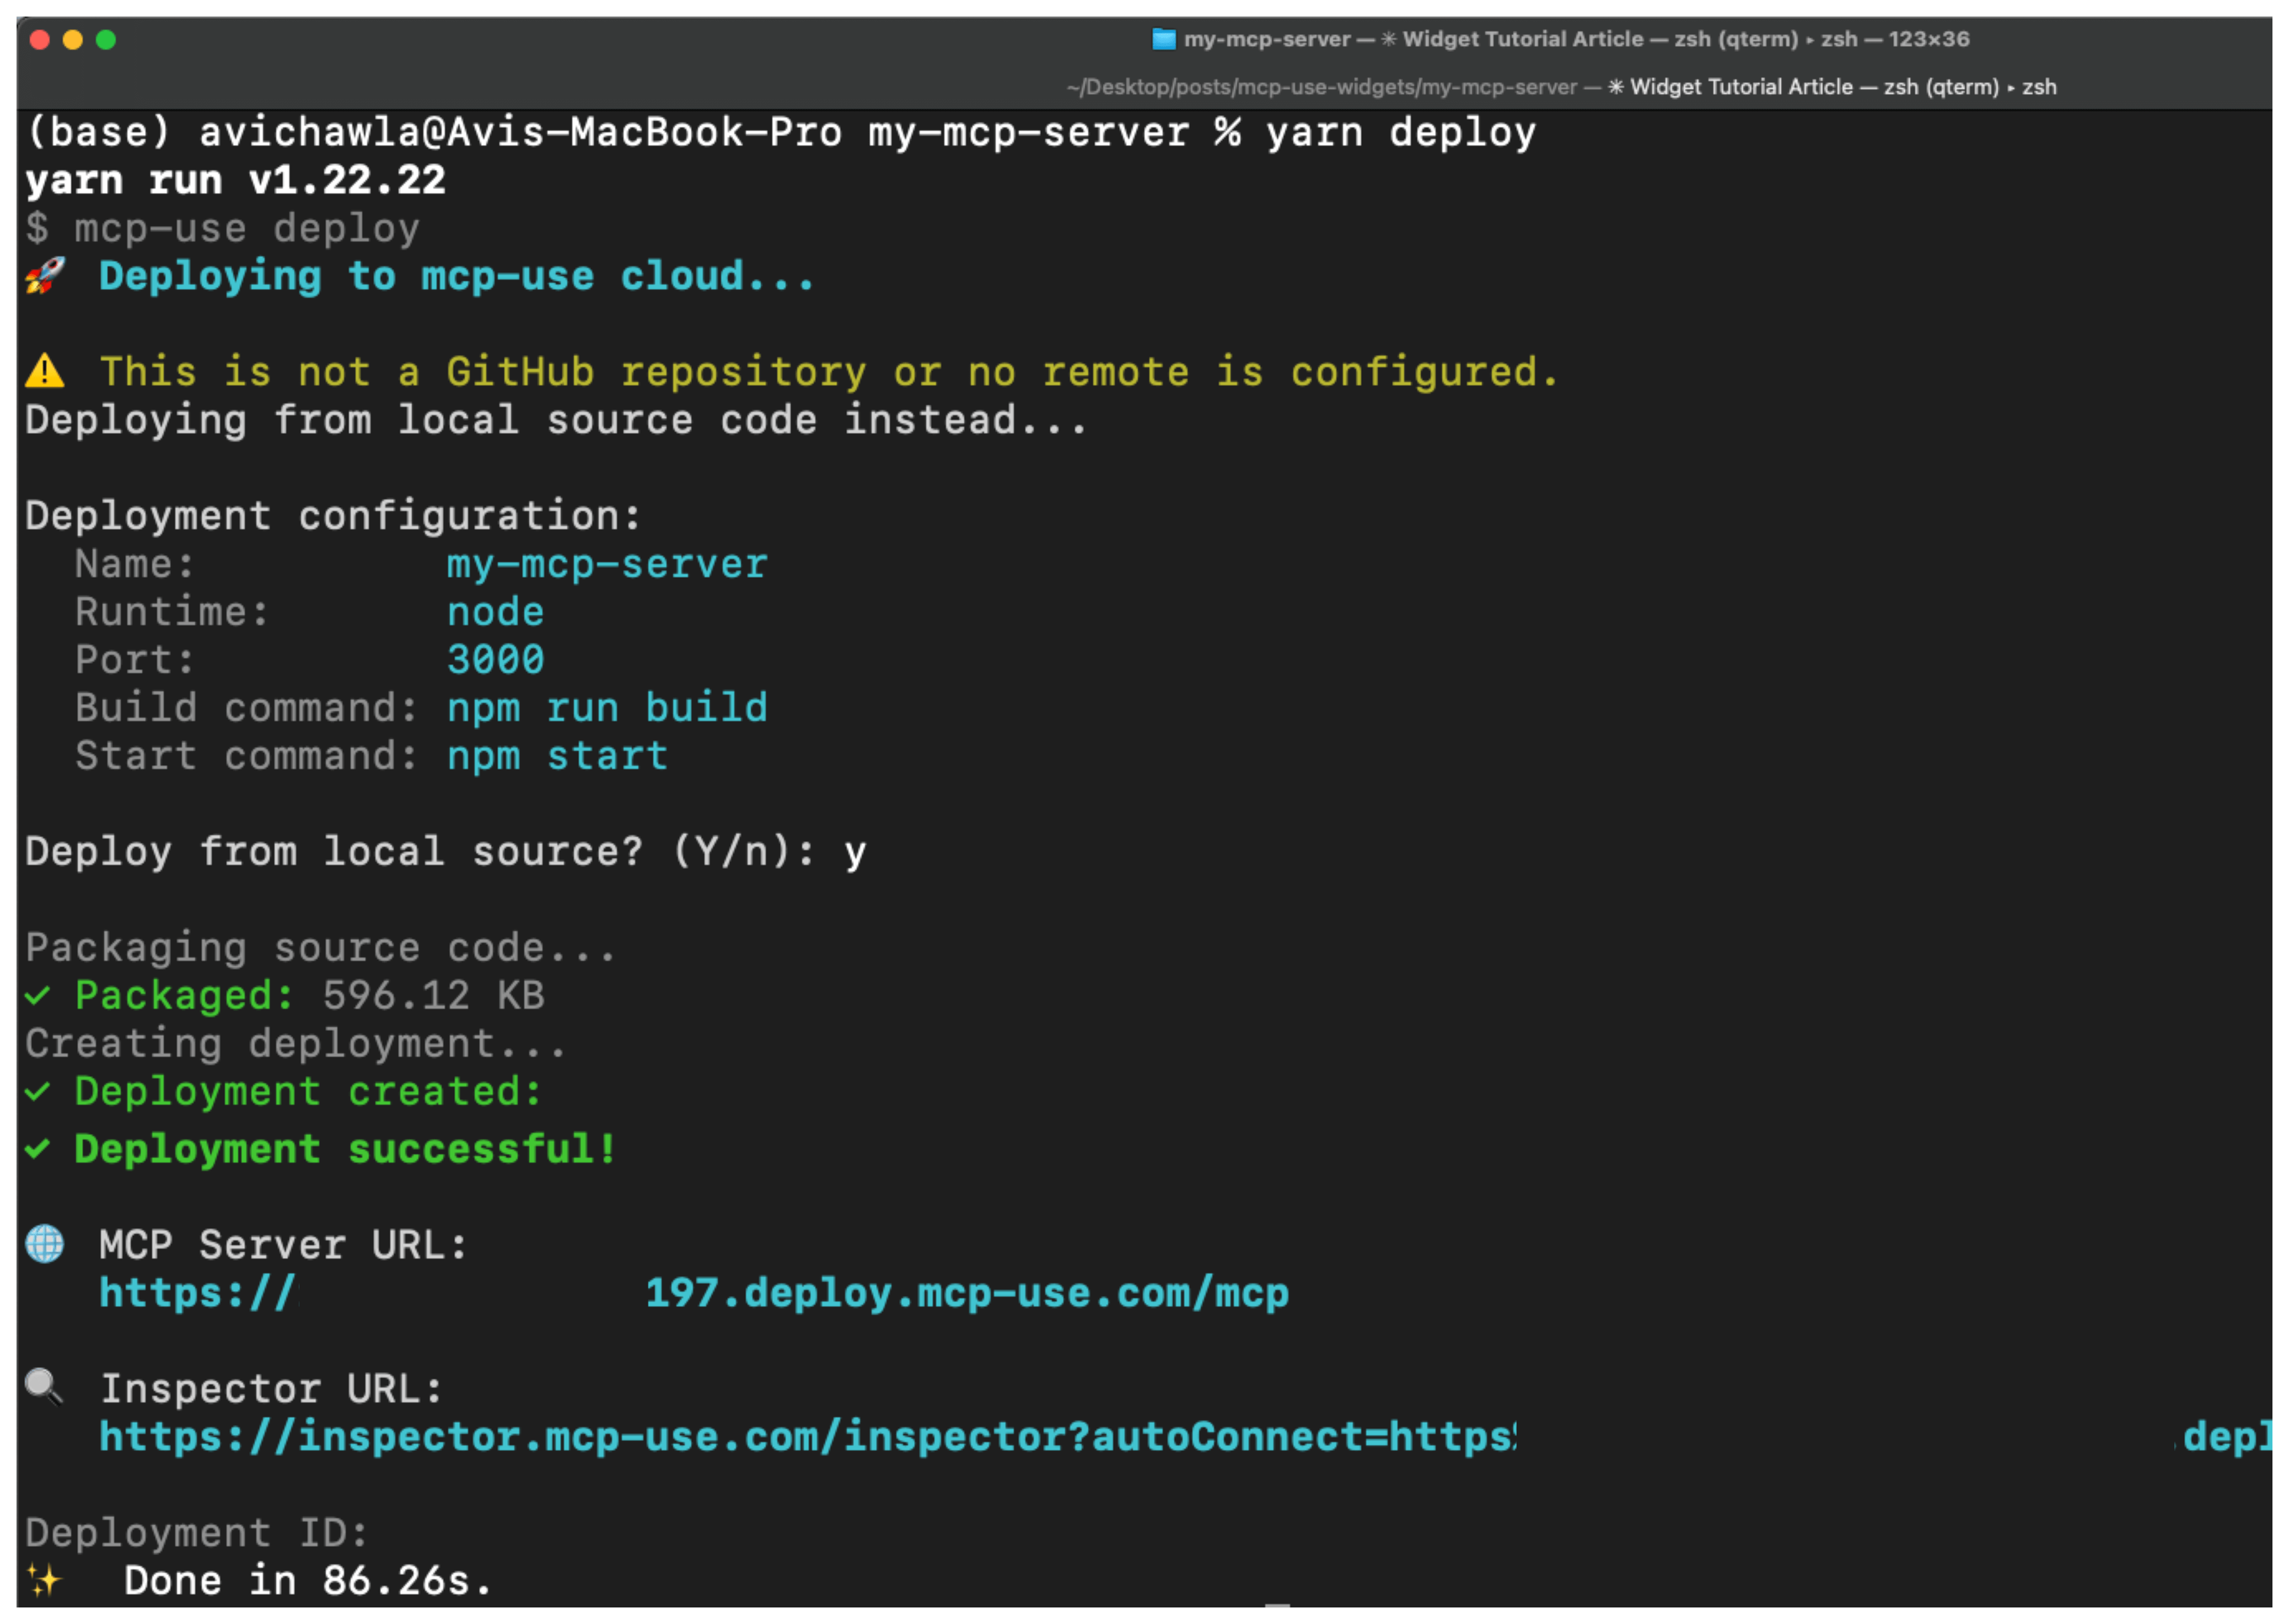Click the Deploy from local source prompt
Screen dimensions: 2289x1624
click(420, 852)
